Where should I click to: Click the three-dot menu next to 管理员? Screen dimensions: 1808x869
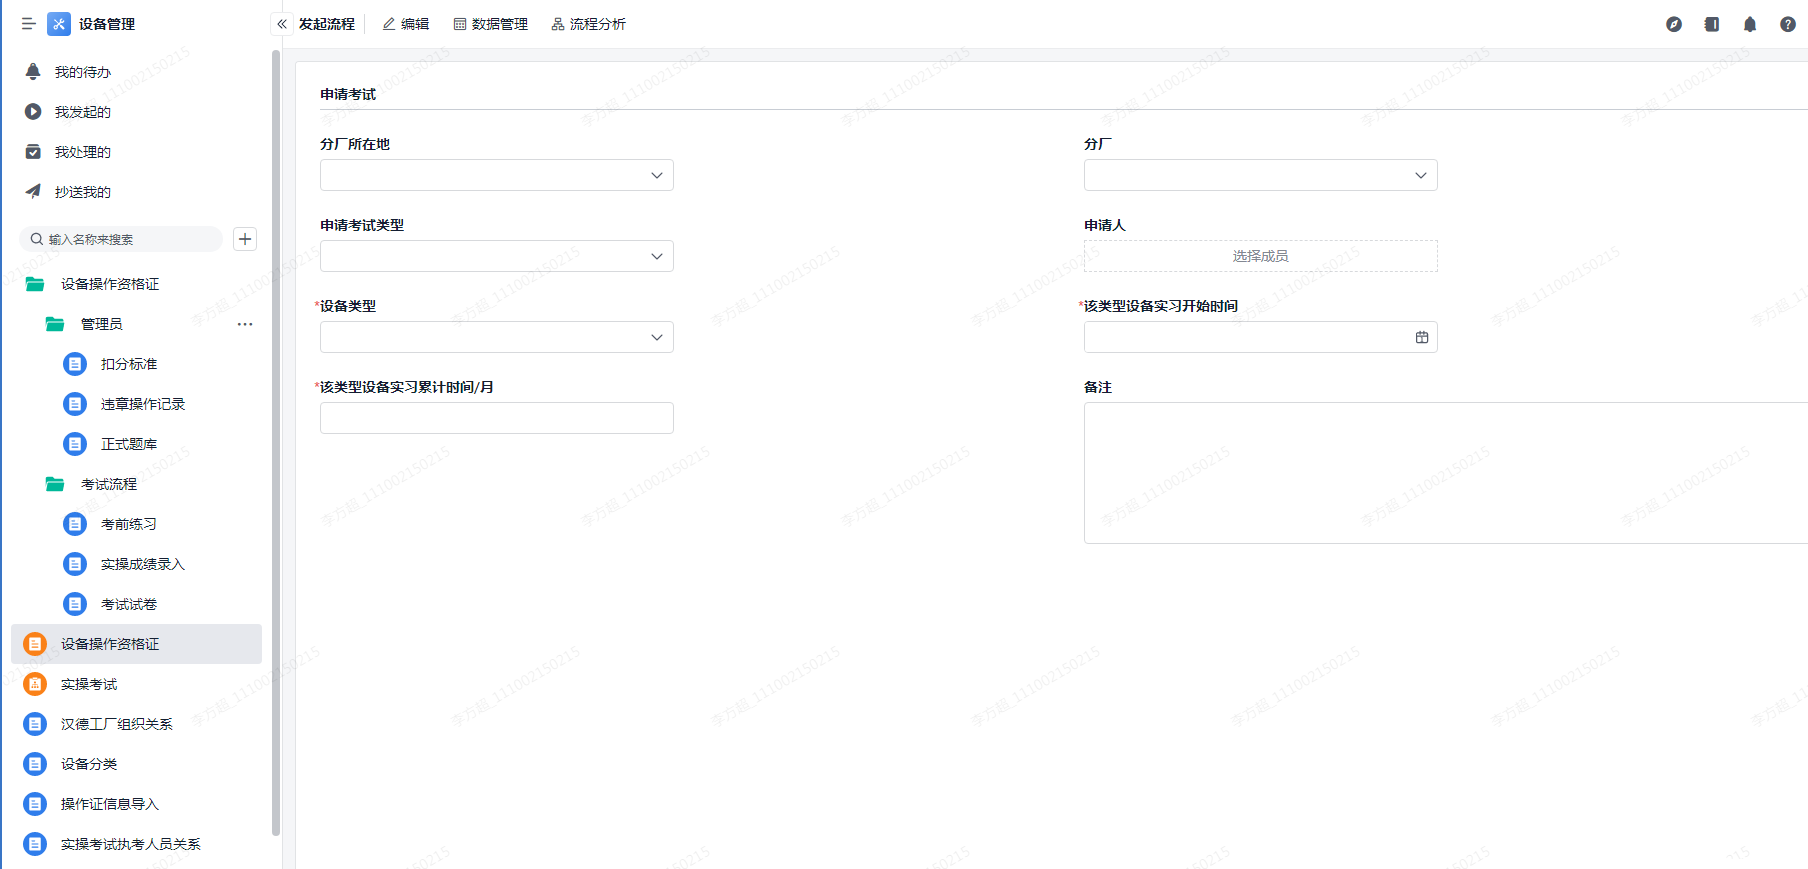pos(245,324)
